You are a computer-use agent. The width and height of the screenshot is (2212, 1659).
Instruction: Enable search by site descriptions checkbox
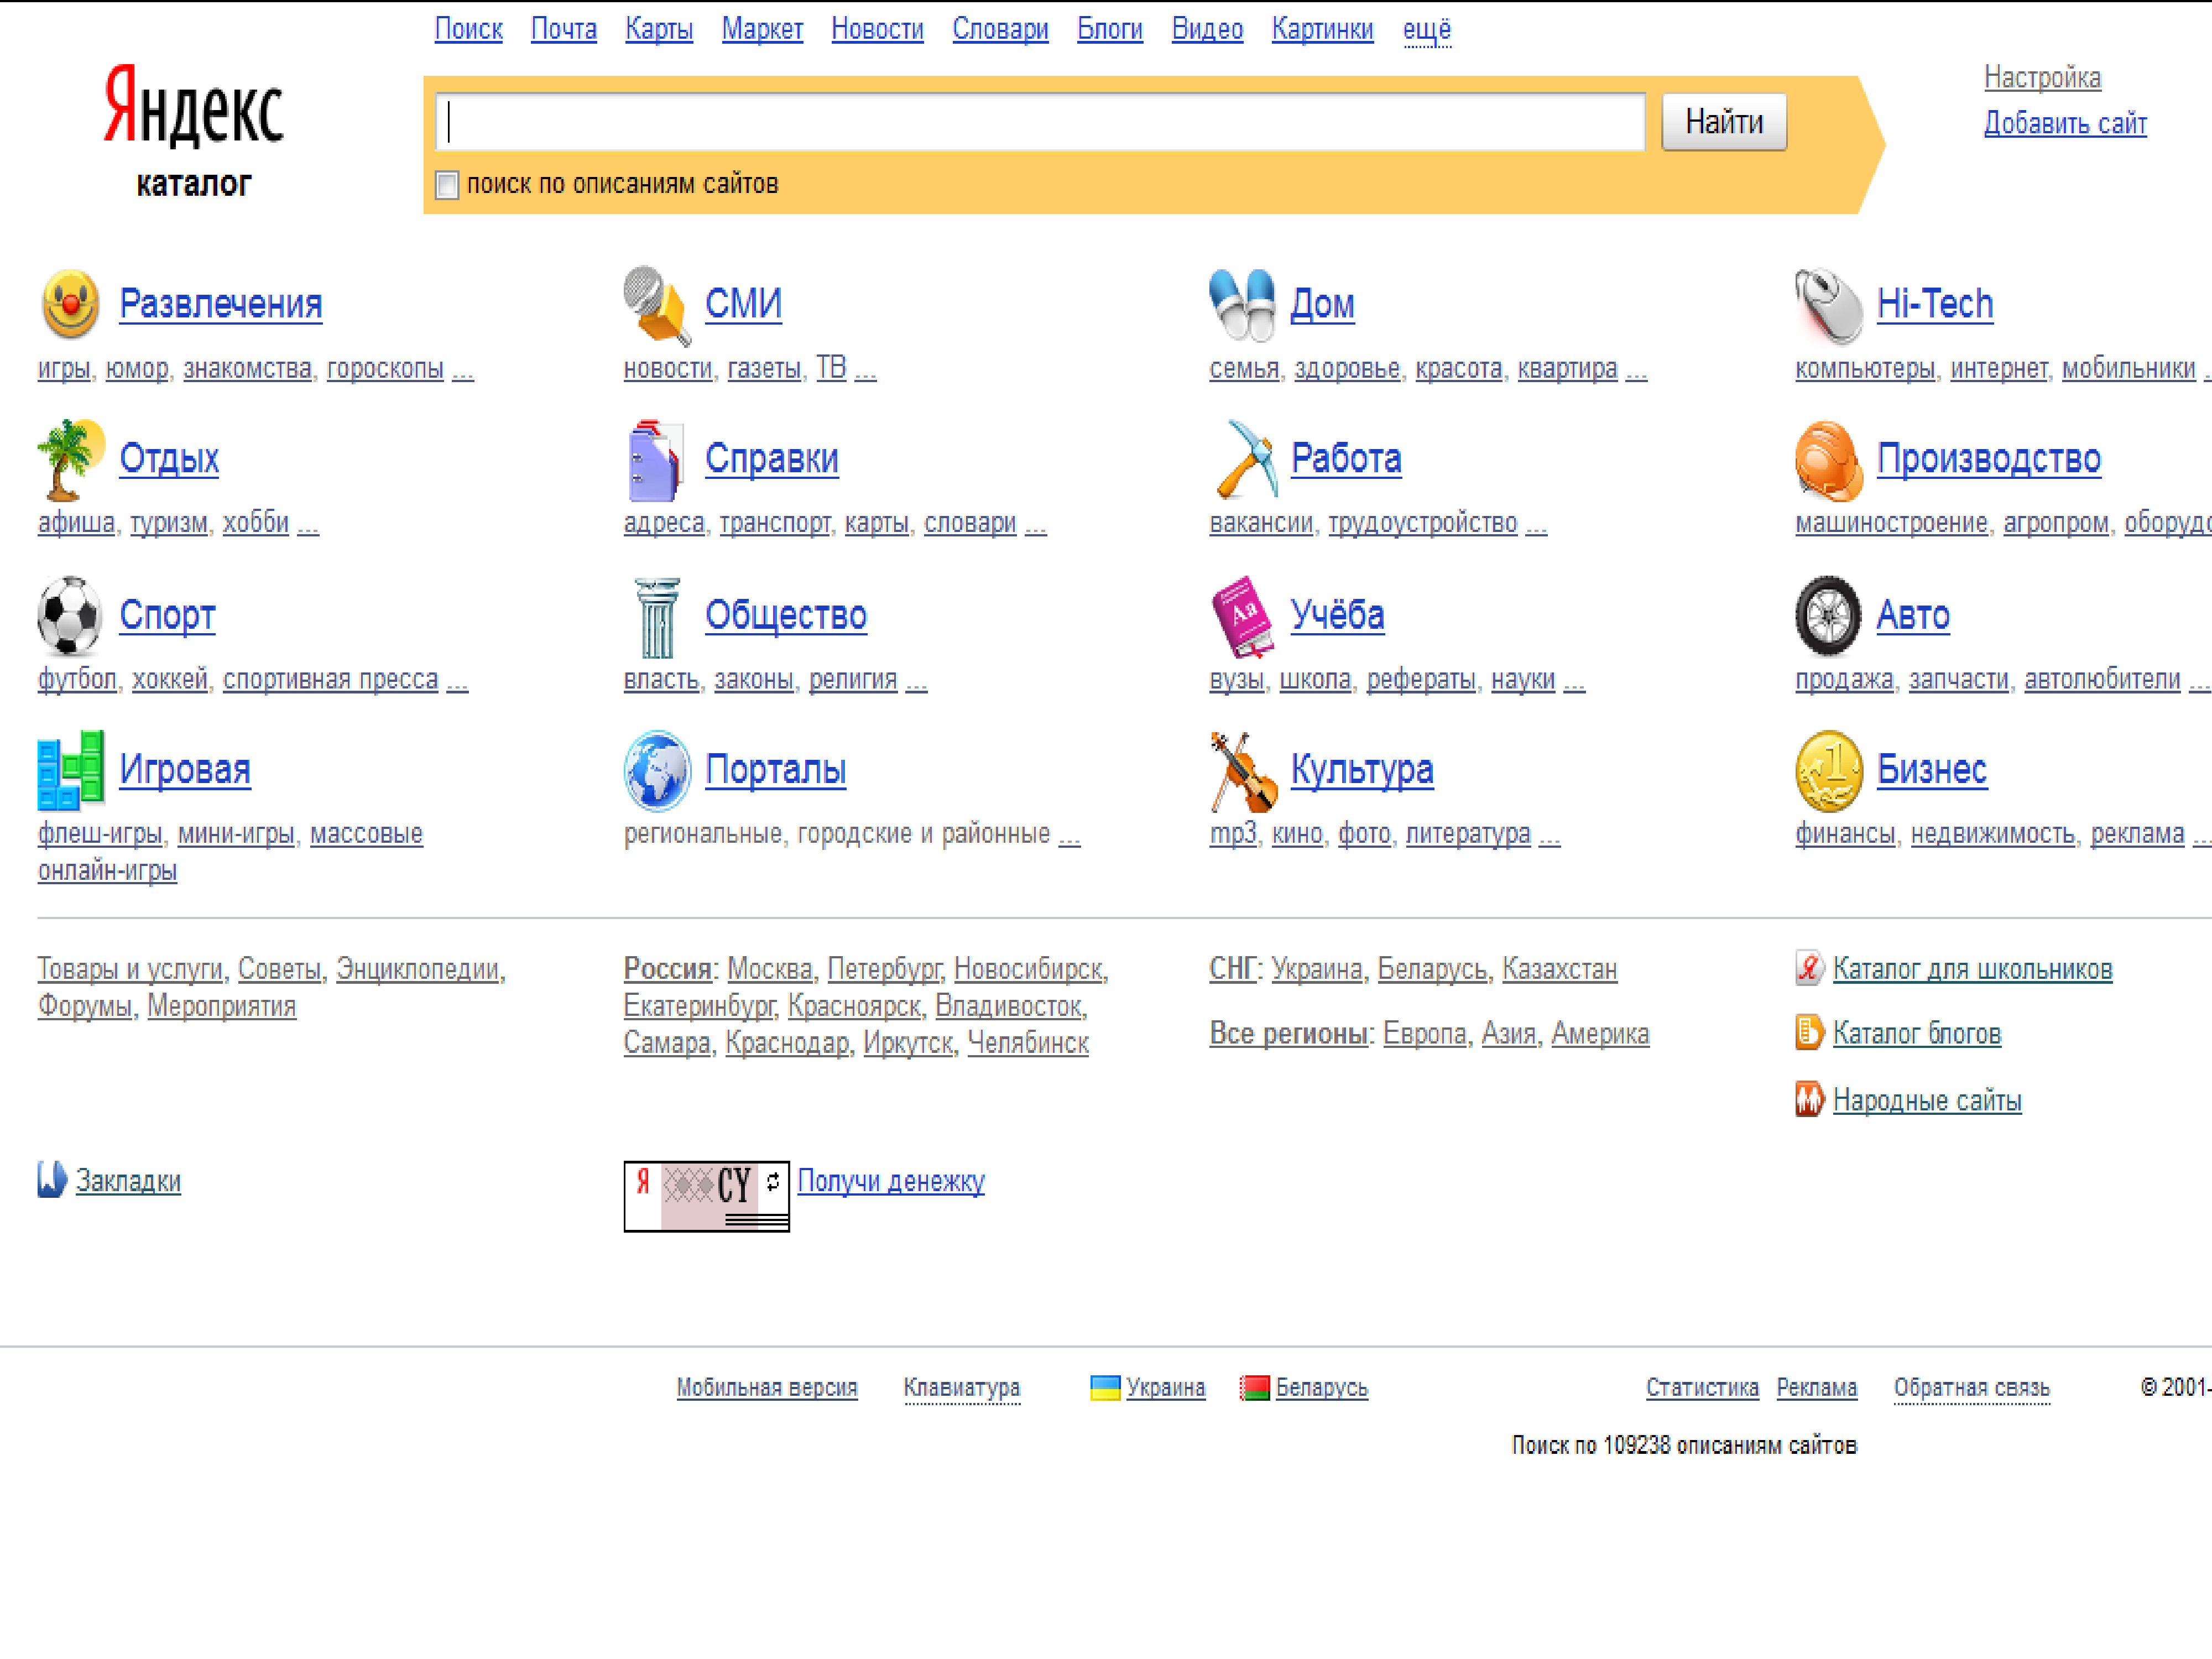coord(447,185)
